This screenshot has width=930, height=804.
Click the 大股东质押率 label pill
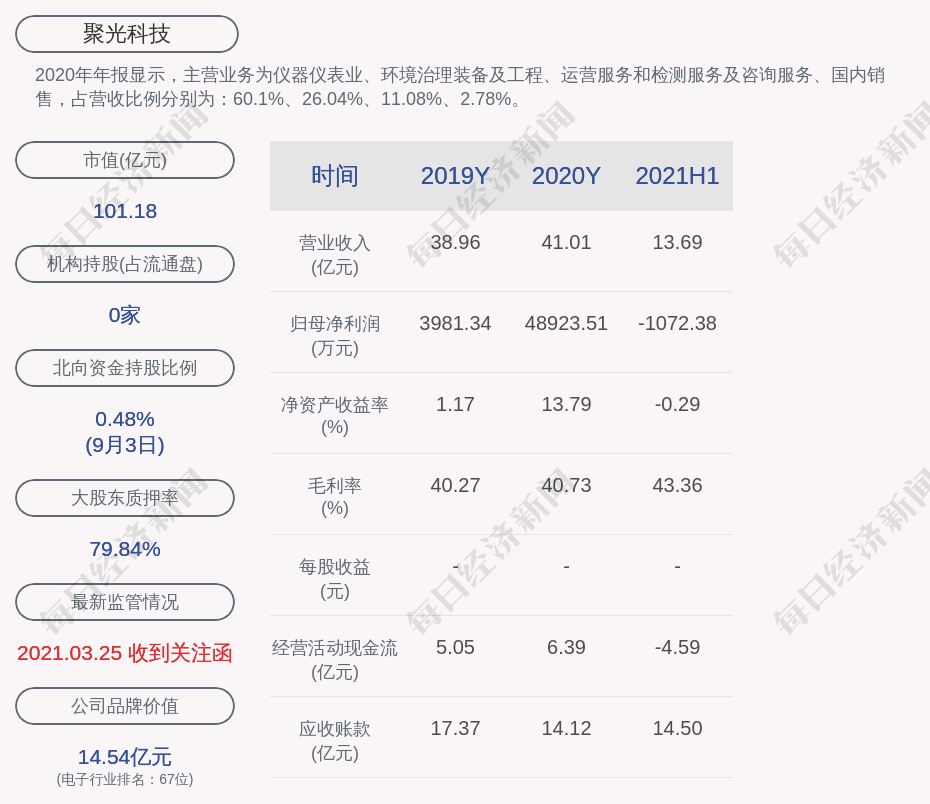coord(125,497)
